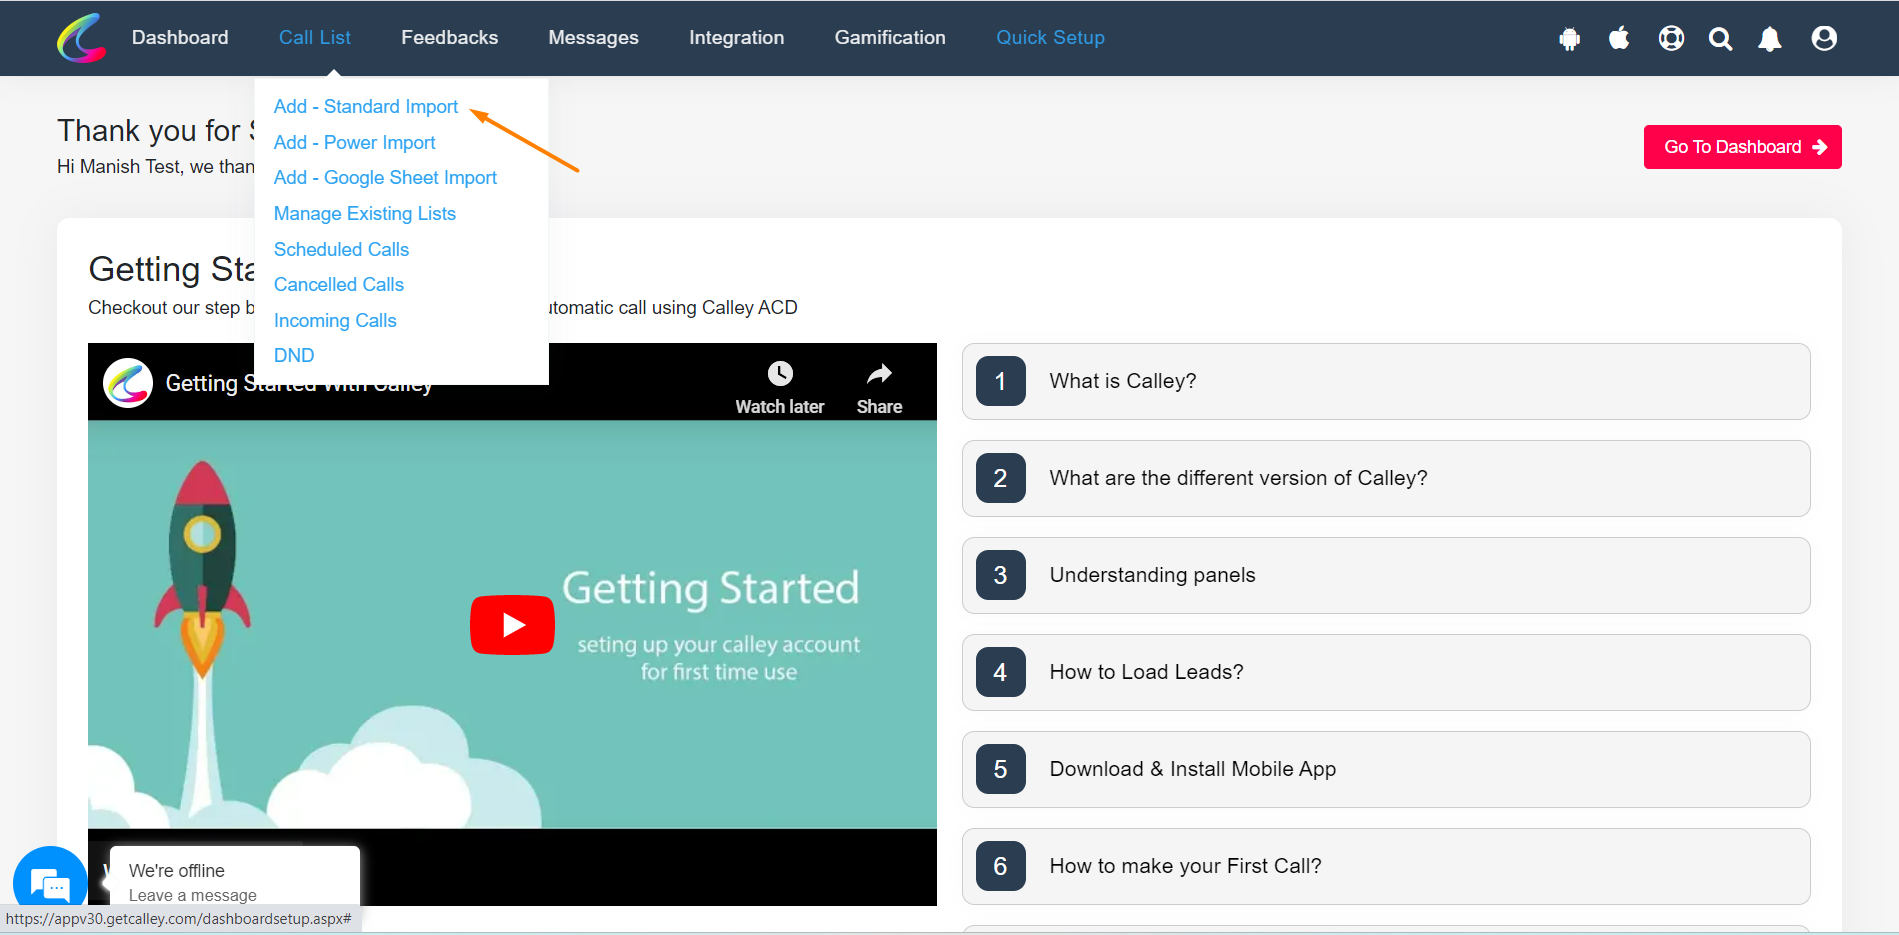This screenshot has height=935, width=1899.
Task: Click step number 3 badge
Action: 1001,575
